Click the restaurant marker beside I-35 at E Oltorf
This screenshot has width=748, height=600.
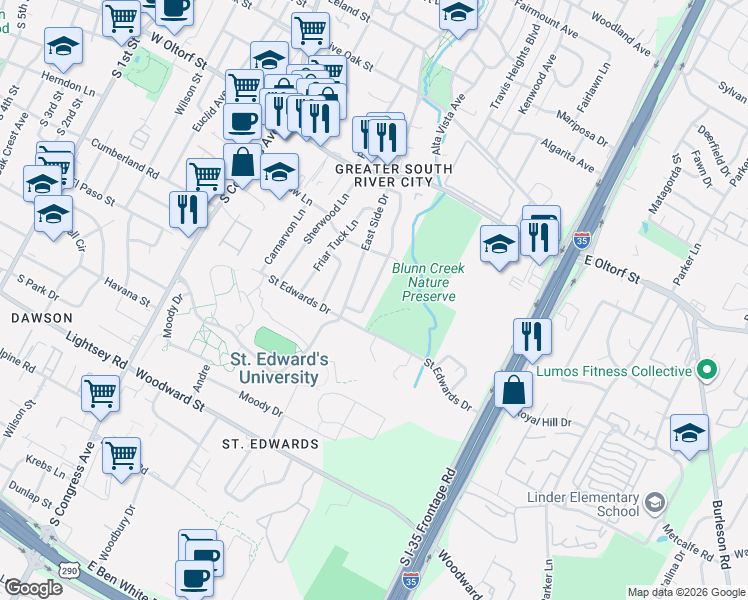pyautogui.click(x=540, y=238)
